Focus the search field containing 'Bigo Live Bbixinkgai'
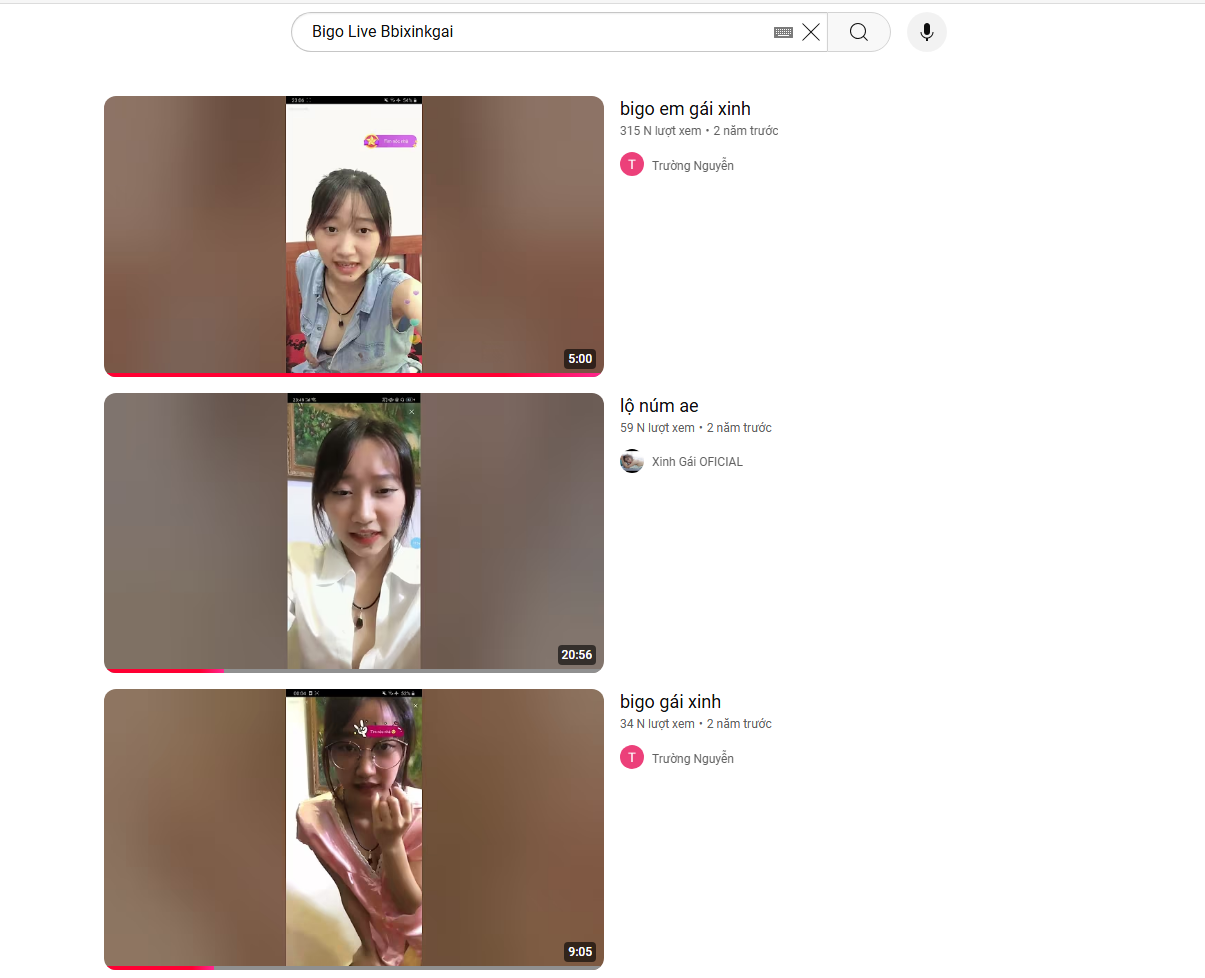 click(x=530, y=32)
